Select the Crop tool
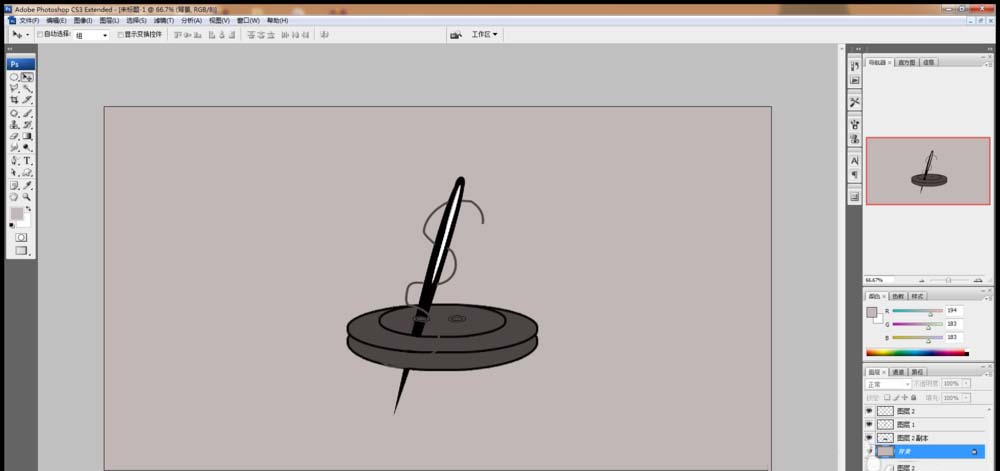 (13, 99)
